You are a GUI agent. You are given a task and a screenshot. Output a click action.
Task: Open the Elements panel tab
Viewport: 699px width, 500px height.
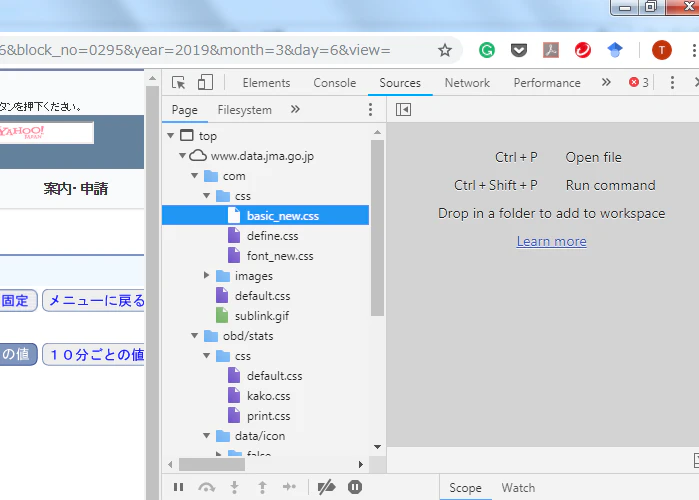pyautogui.click(x=266, y=83)
